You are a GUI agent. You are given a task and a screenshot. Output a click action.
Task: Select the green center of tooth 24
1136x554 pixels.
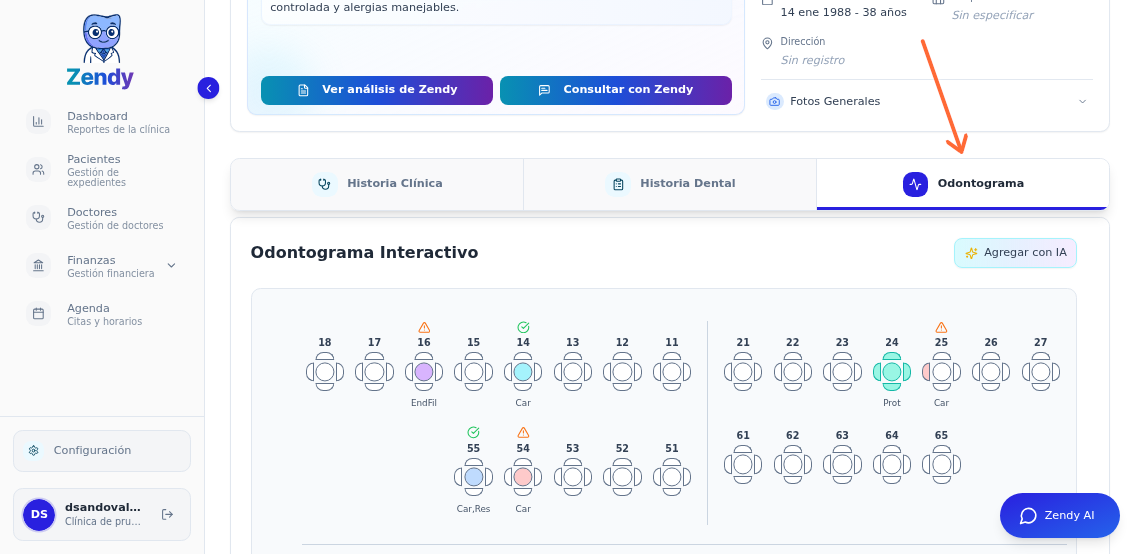click(892, 372)
